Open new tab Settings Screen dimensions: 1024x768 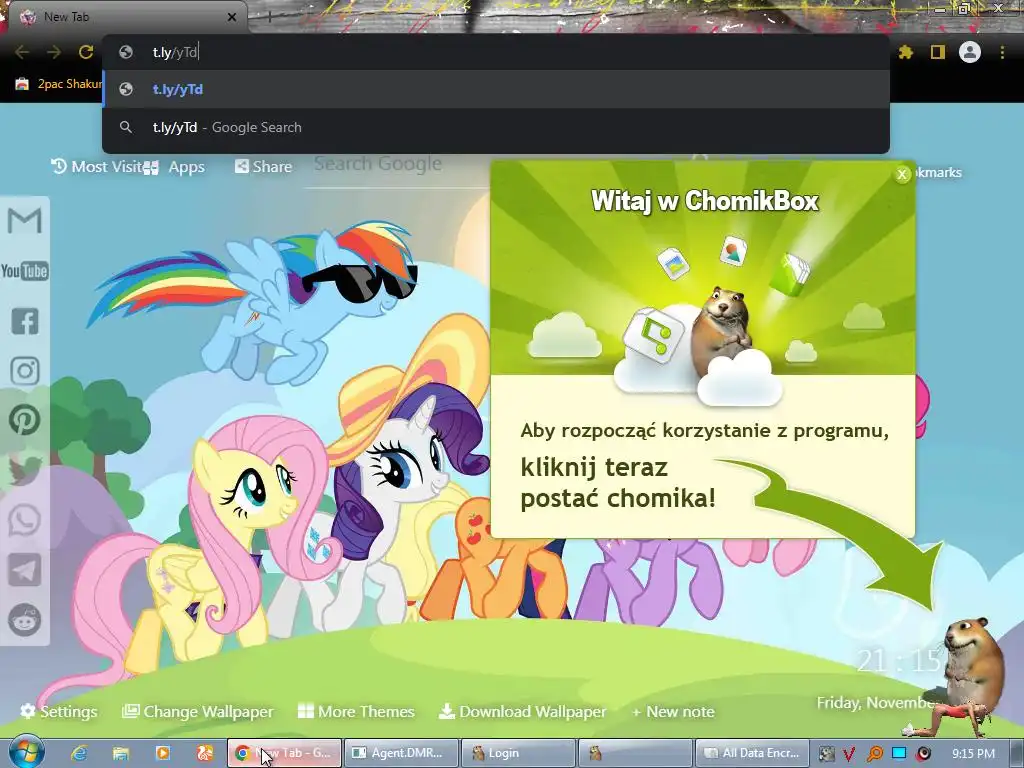click(59, 711)
